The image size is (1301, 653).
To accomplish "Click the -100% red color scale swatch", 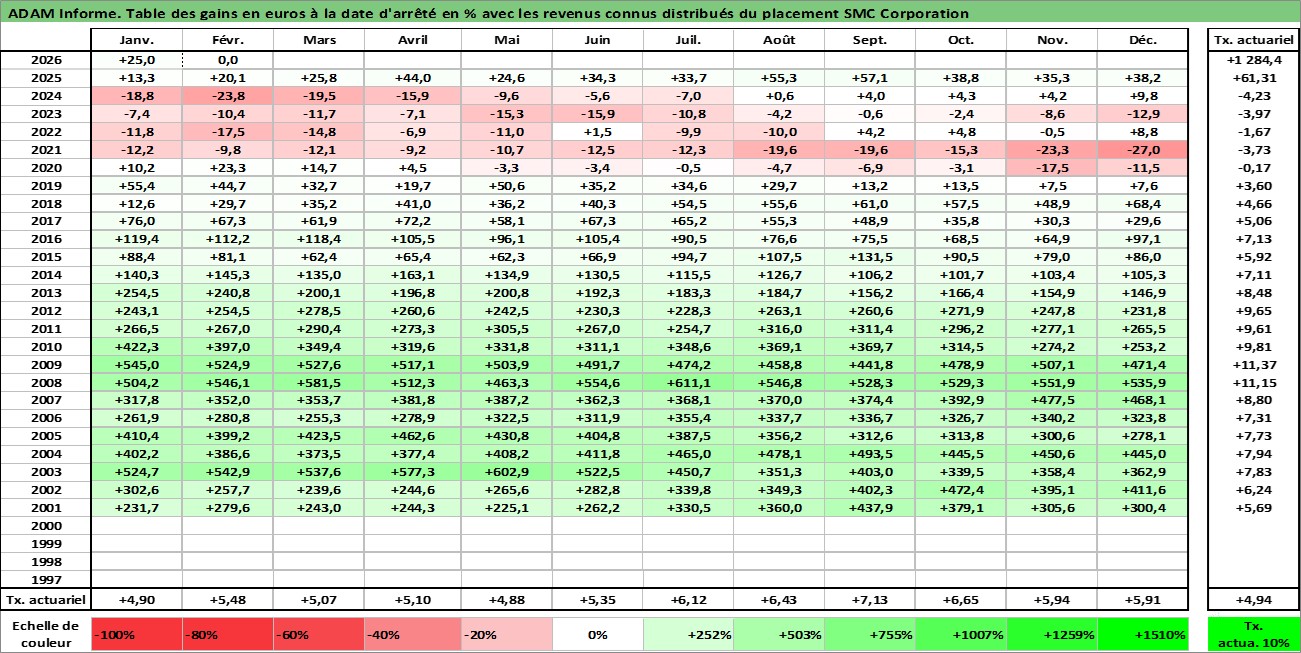I will pos(136,634).
